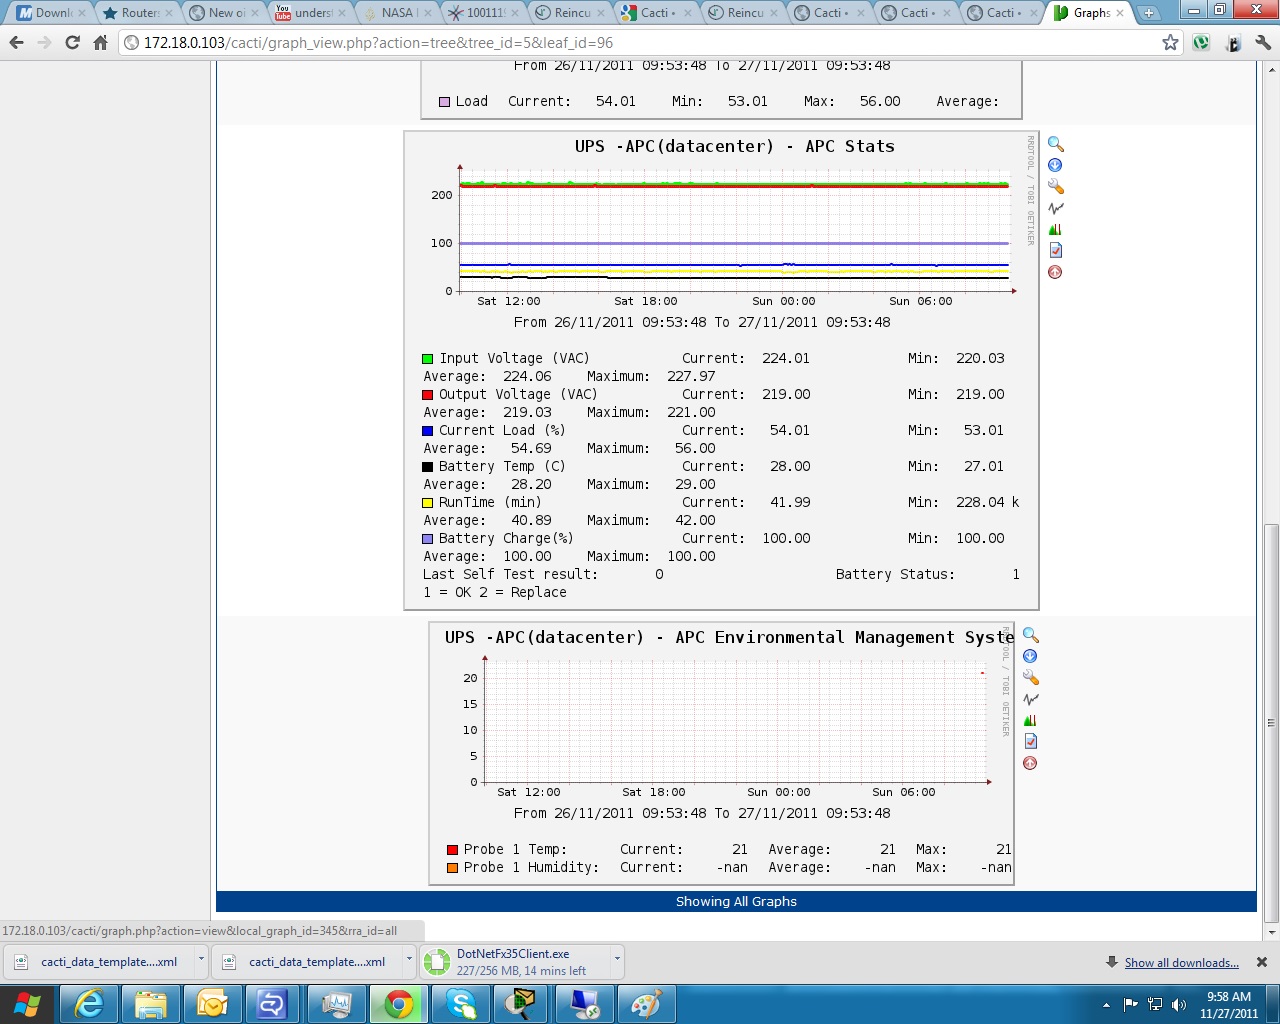
Task: Switch to the NASA tab
Action: point(397,13)
